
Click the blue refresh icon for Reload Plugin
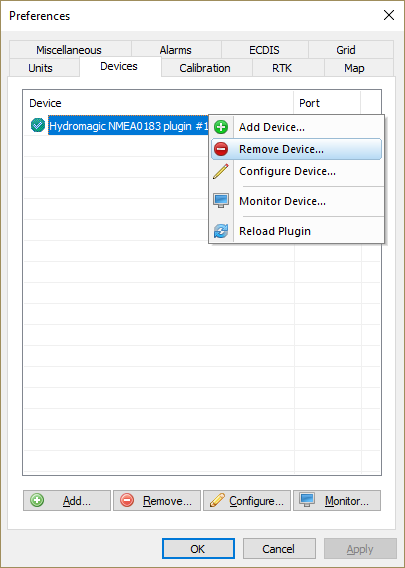point(221,231)
